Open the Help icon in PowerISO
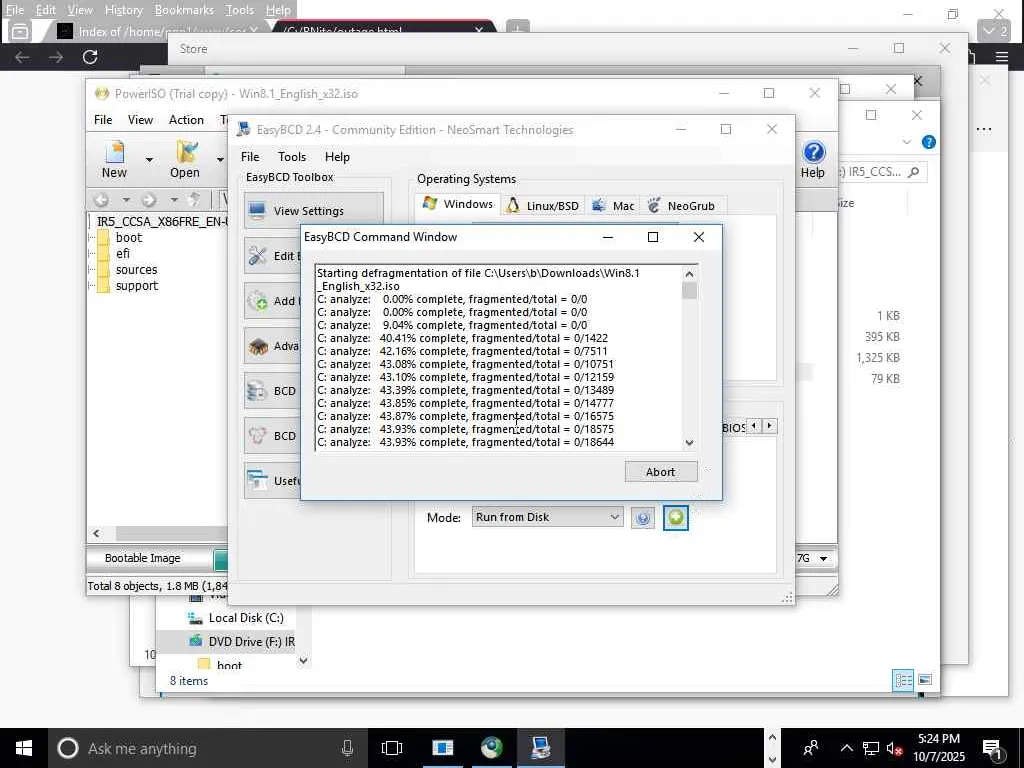This screenshot has height=768, width=1024. point(813,160)
